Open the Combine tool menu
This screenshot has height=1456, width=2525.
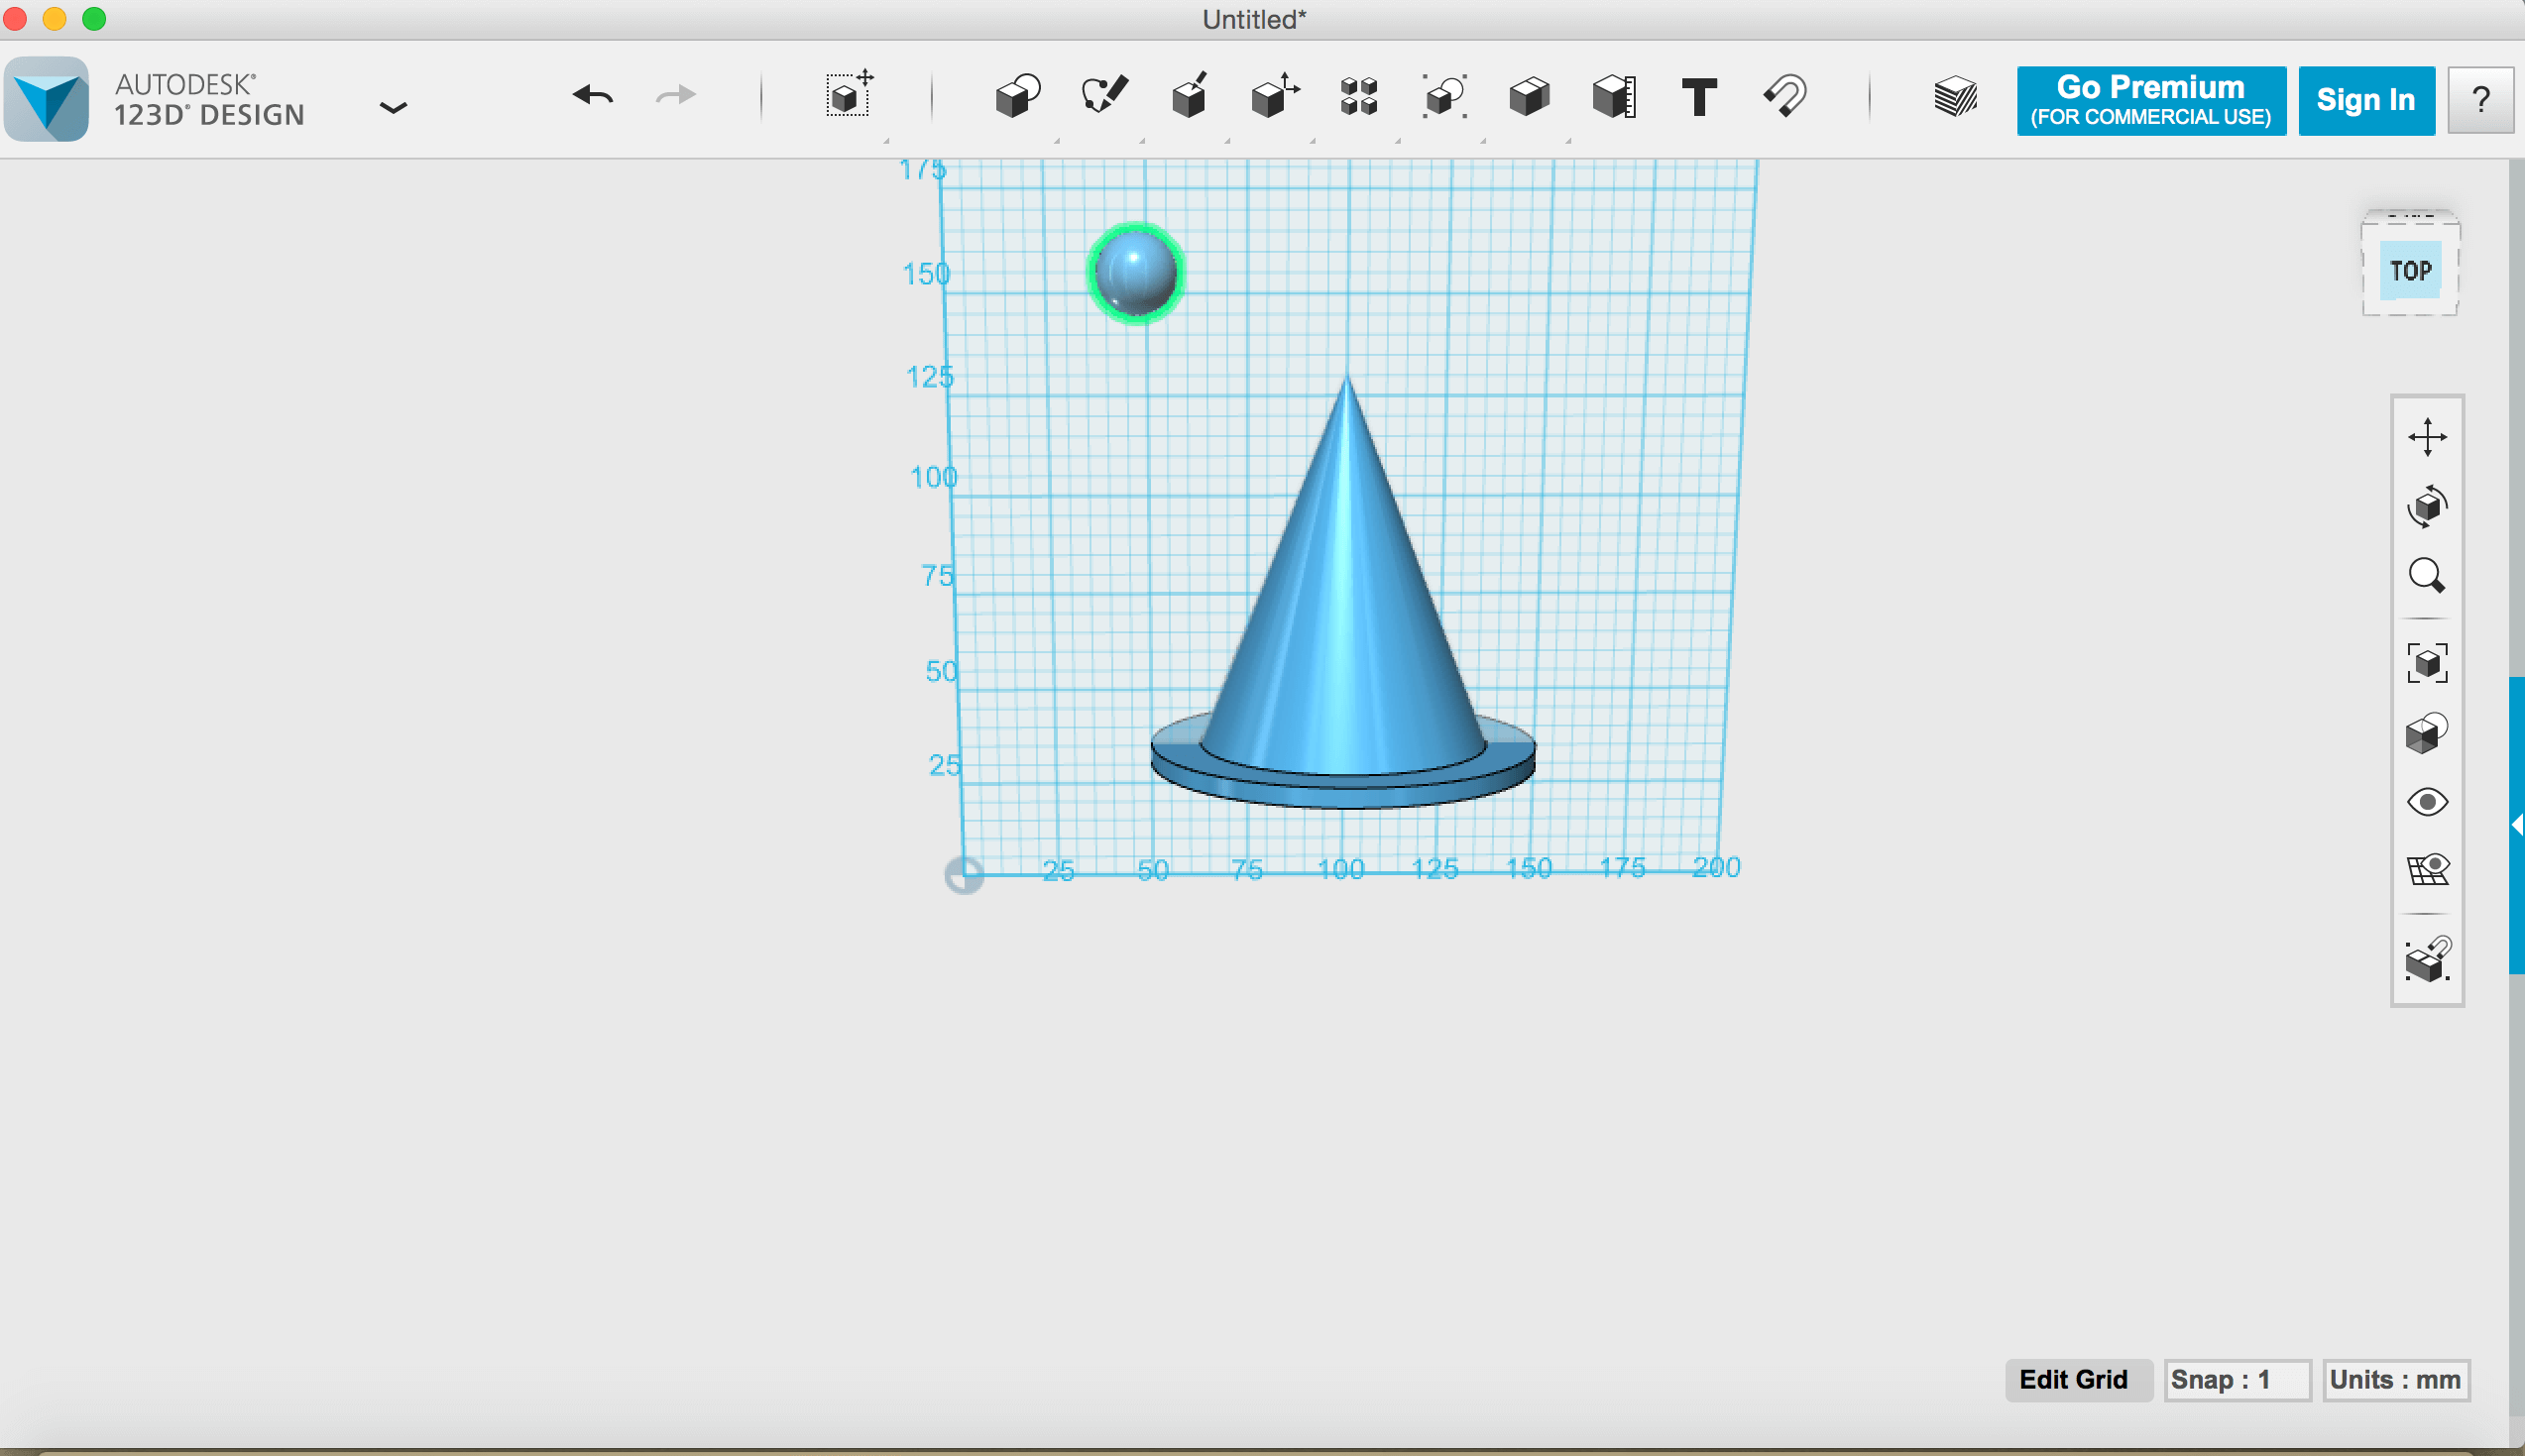(1529, 97)
